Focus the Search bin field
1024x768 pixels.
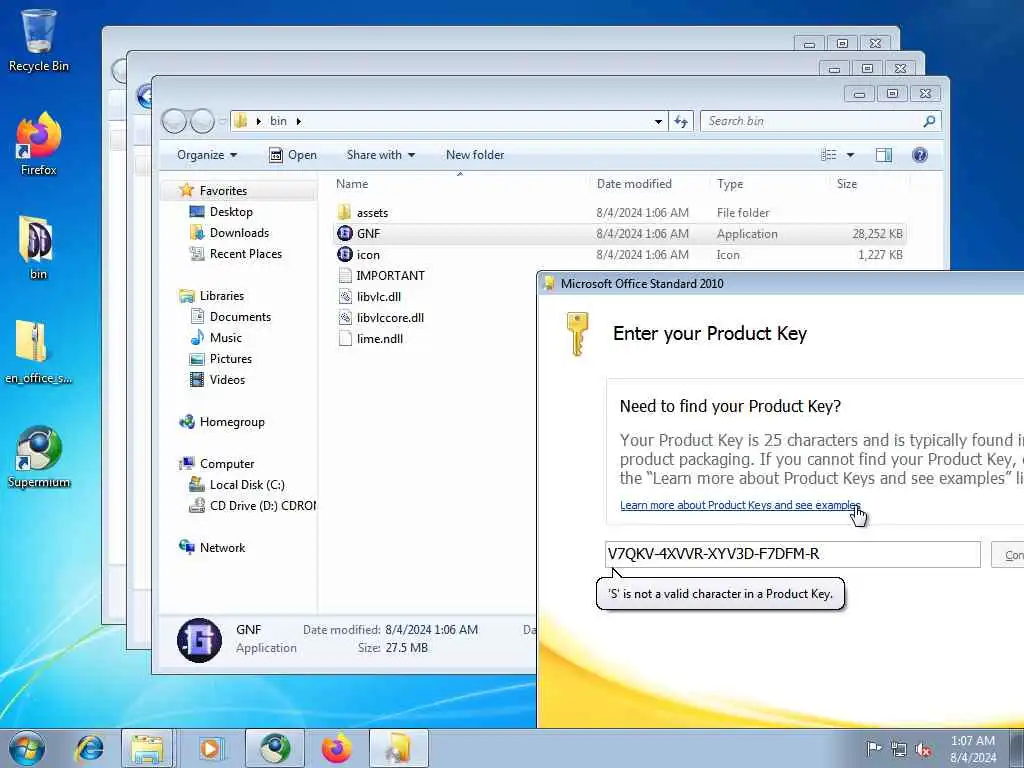pyautogui.click(x=821, y=121)
